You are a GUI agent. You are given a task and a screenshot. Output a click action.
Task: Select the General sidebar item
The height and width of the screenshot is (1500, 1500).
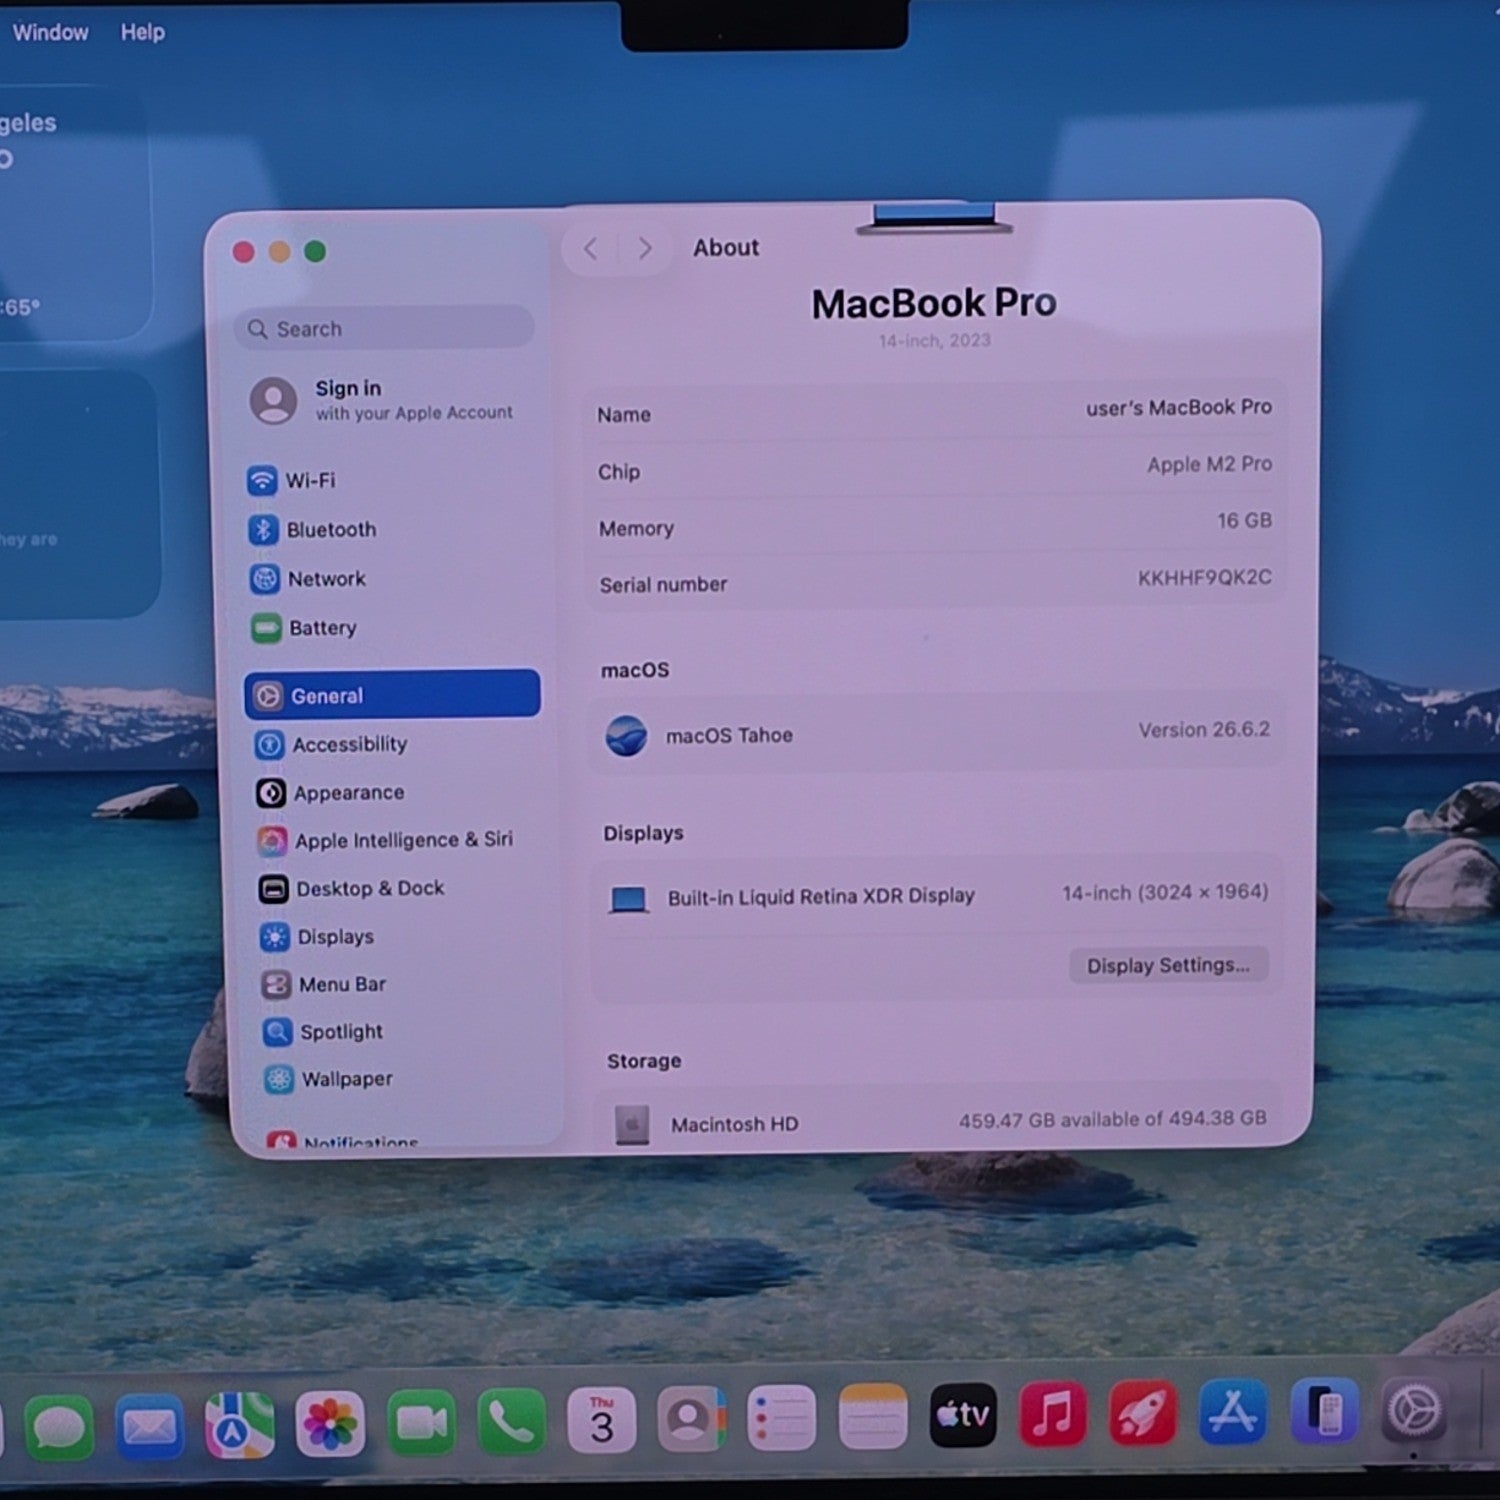(392, 695)
